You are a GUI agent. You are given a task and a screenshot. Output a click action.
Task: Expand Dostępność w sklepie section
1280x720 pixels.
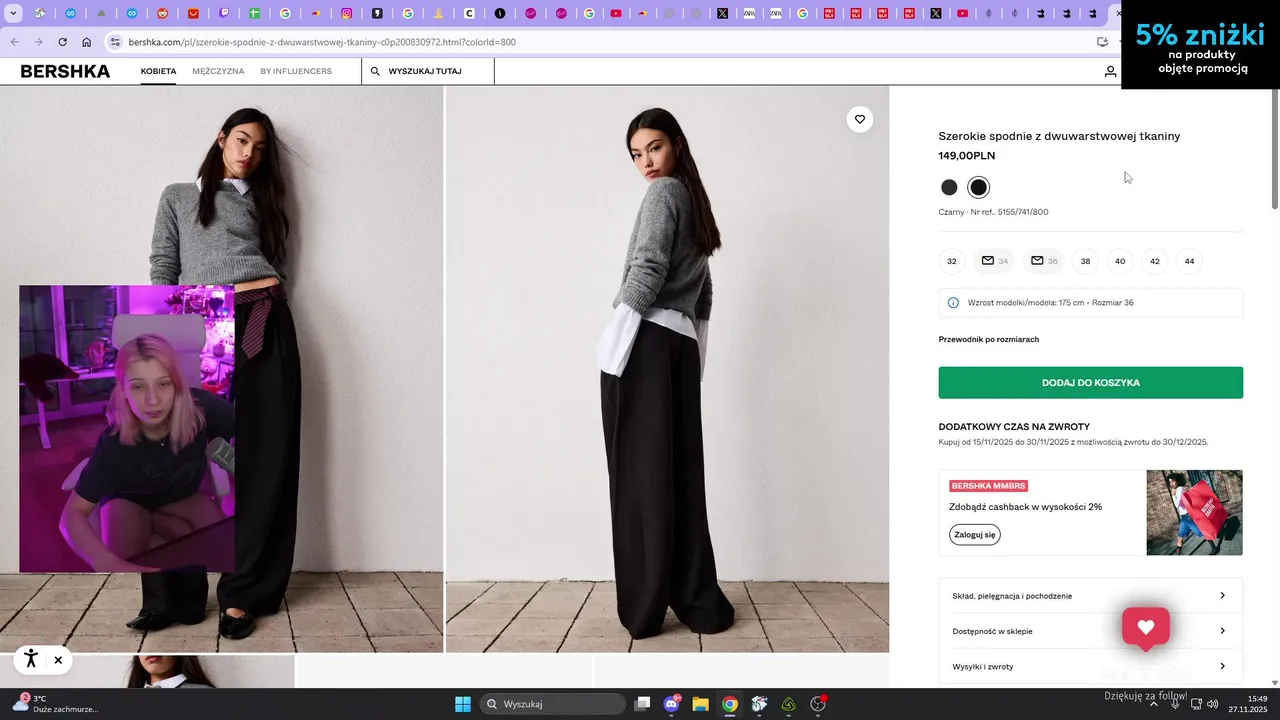(1091, 631)
